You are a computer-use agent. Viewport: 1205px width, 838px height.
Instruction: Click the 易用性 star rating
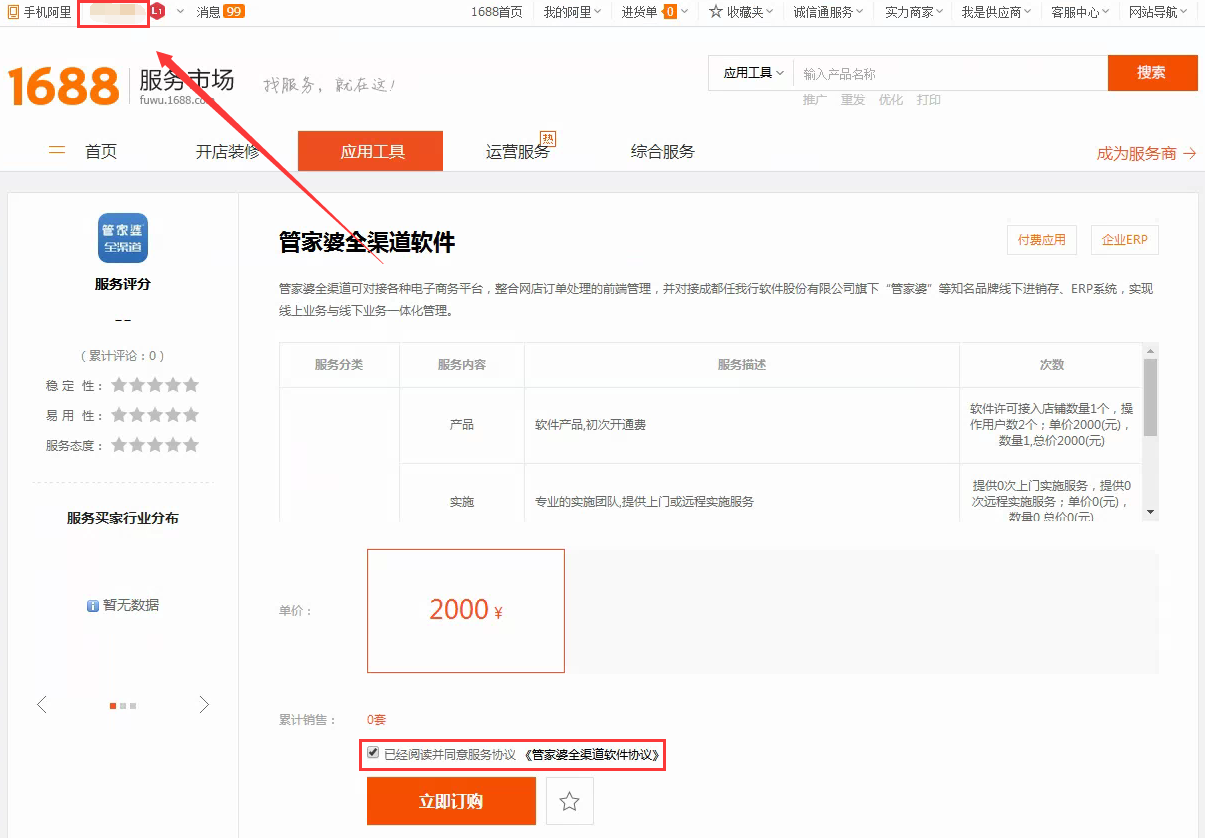click(x=155, y=415)
